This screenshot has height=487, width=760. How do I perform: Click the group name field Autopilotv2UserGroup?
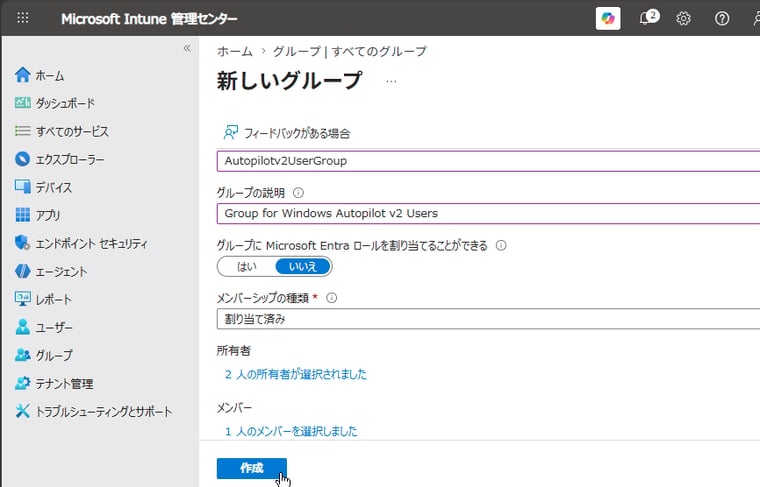pos(488,161)
